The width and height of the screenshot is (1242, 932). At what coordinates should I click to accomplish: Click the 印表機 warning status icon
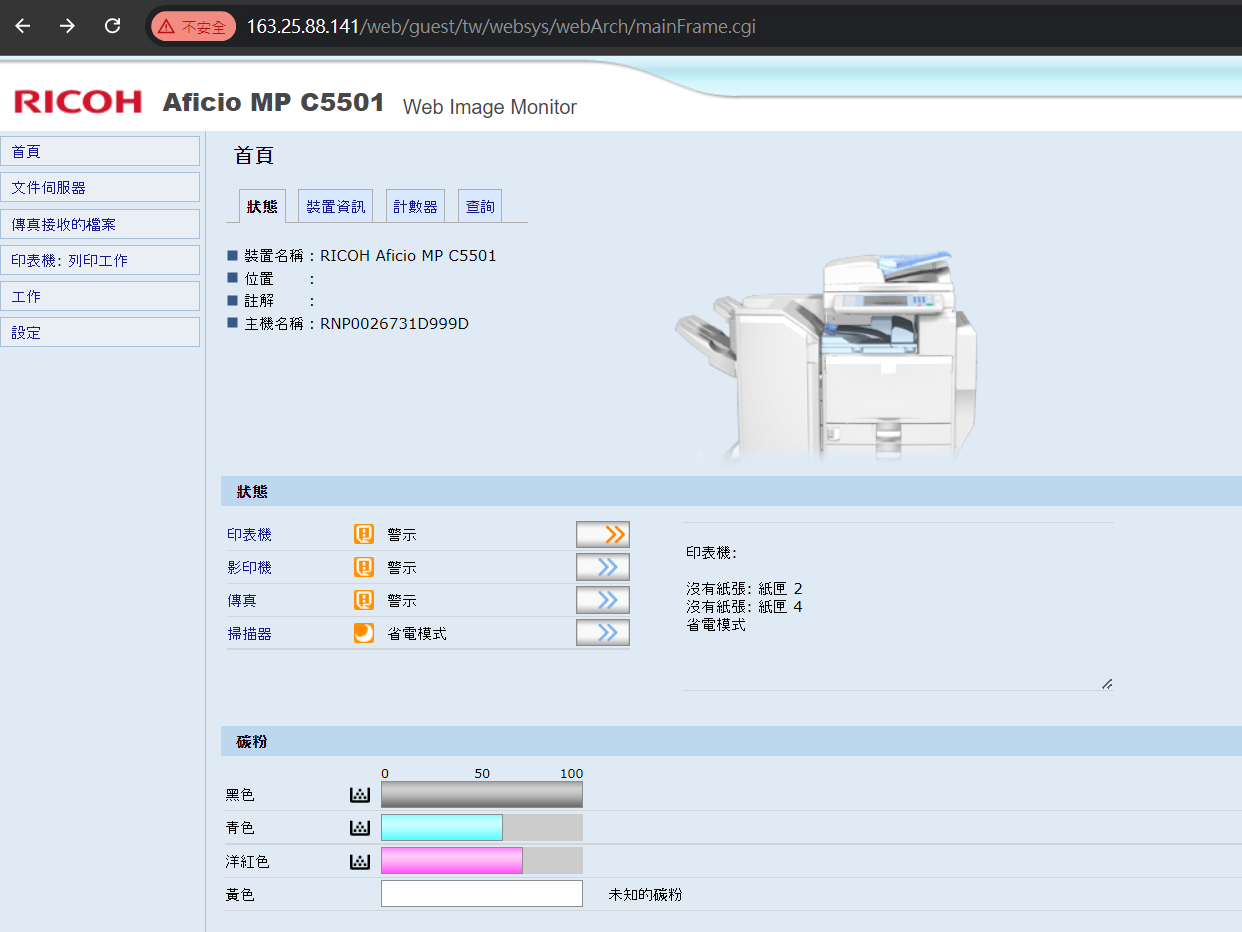(x=364, y=535)
